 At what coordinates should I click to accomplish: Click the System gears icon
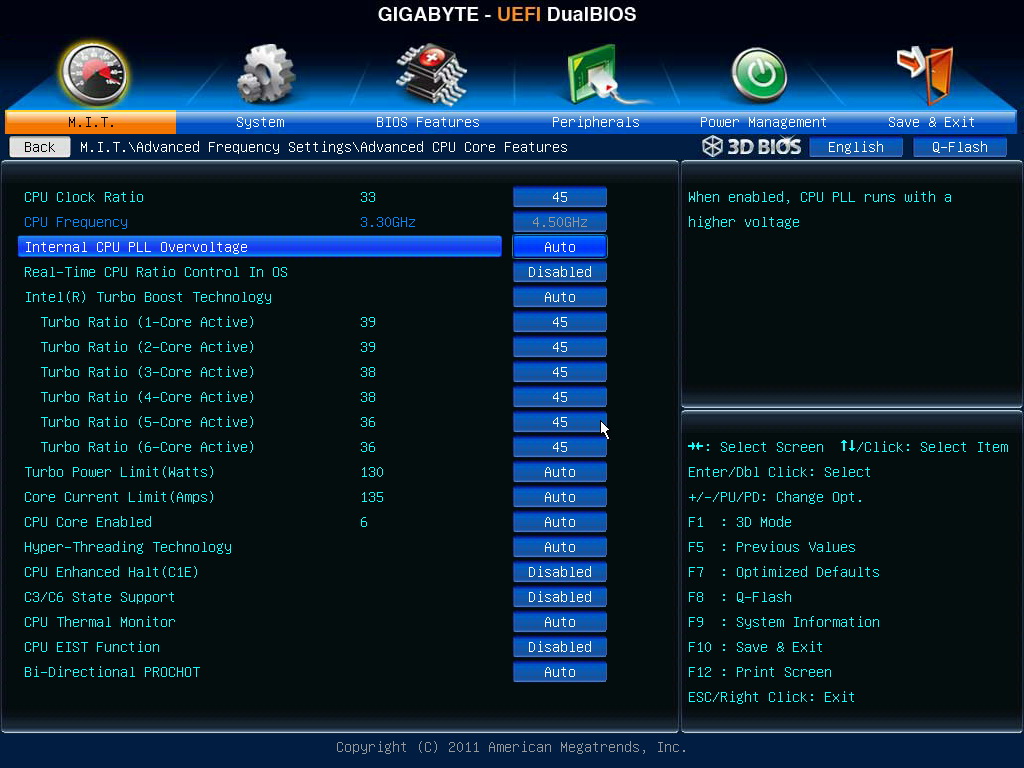tap(266, 73)
